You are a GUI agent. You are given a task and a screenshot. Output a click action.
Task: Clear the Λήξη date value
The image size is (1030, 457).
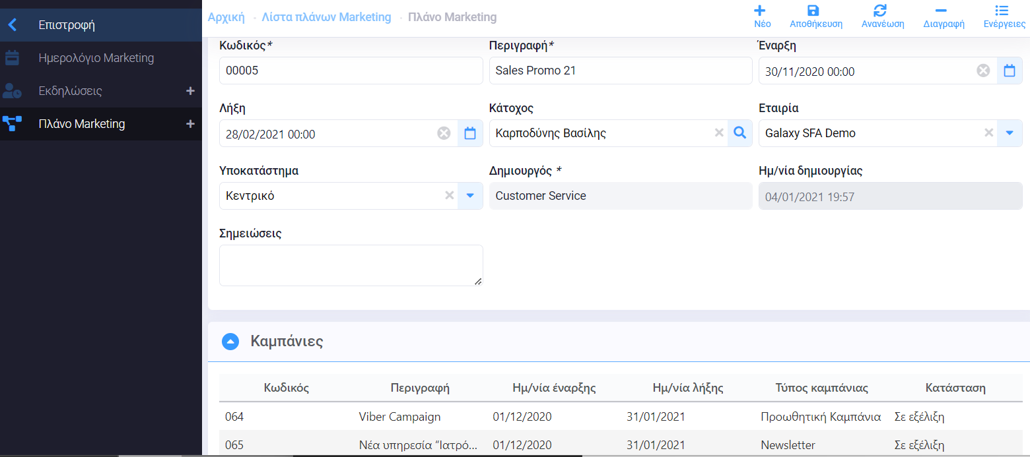click(444, 133)
